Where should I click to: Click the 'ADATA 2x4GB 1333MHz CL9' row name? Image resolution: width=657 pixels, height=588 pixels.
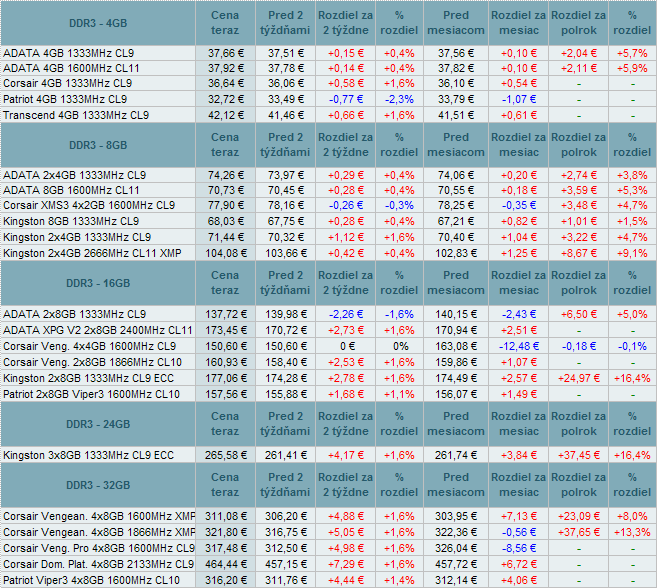pos(75,175)
